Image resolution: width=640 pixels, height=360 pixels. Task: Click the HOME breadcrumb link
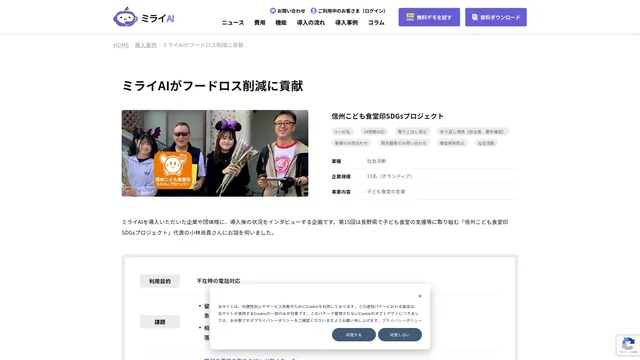tap(121, 45)
